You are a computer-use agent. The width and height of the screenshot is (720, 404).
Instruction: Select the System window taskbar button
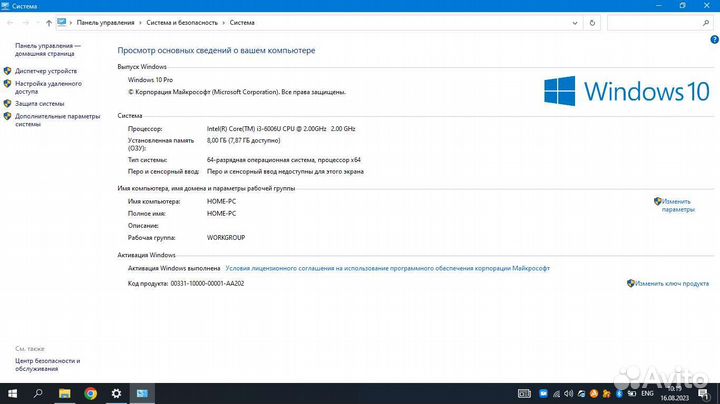click(x=142, y=393)
